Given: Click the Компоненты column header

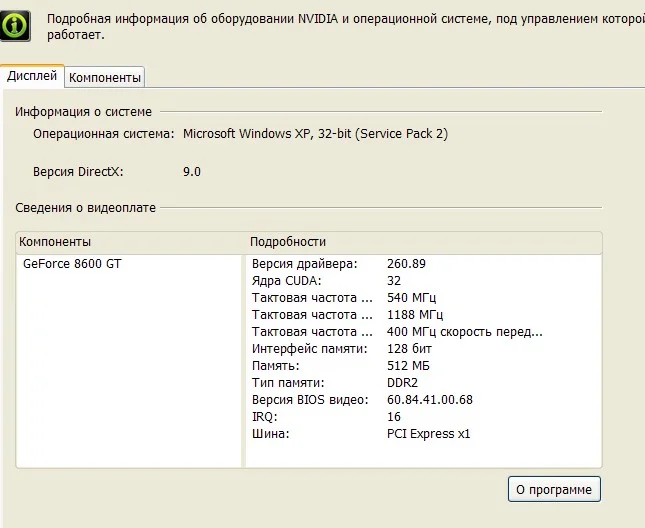Looking at the screenshot, I should 55,241.
